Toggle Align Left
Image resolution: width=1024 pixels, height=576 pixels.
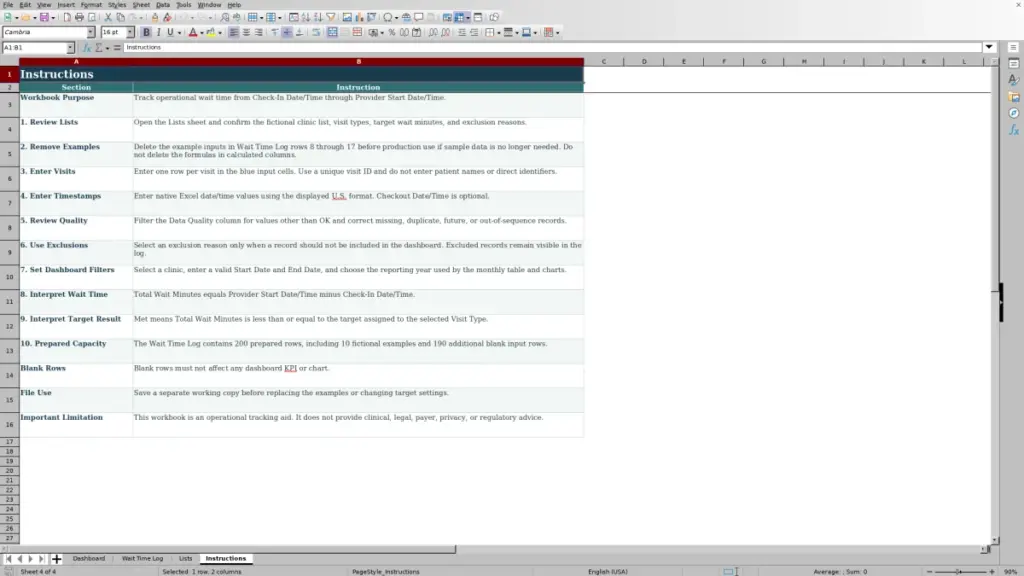(x=234, y=33)
